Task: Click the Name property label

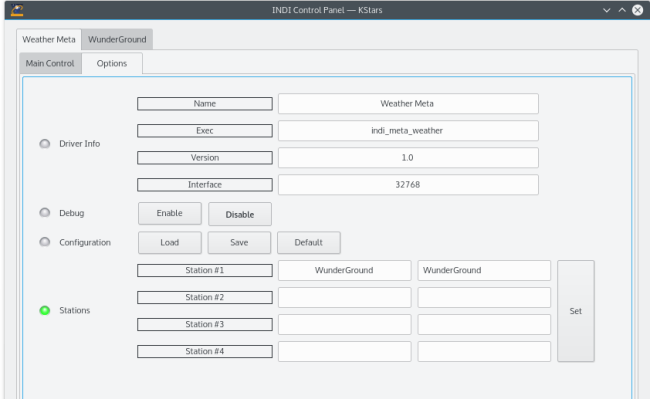Action: (x=205, y=104)
